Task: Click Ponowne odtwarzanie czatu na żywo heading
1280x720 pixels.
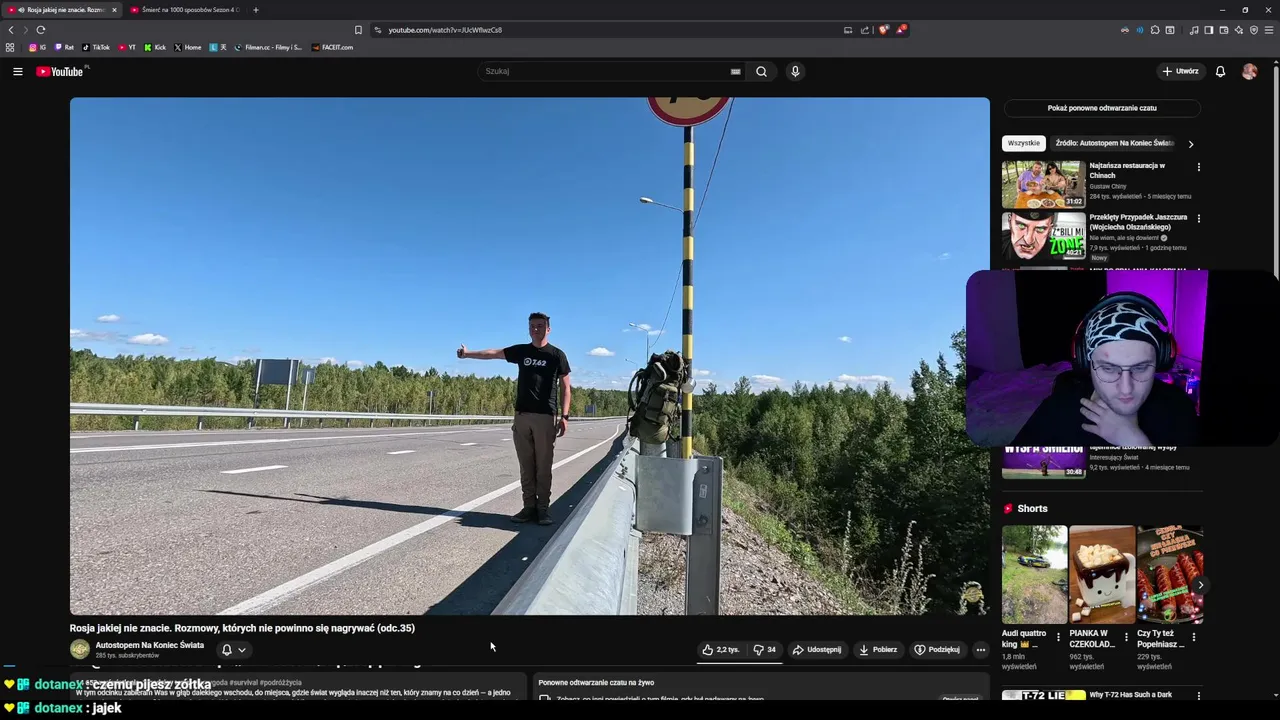Action: (x=596, y=683)
